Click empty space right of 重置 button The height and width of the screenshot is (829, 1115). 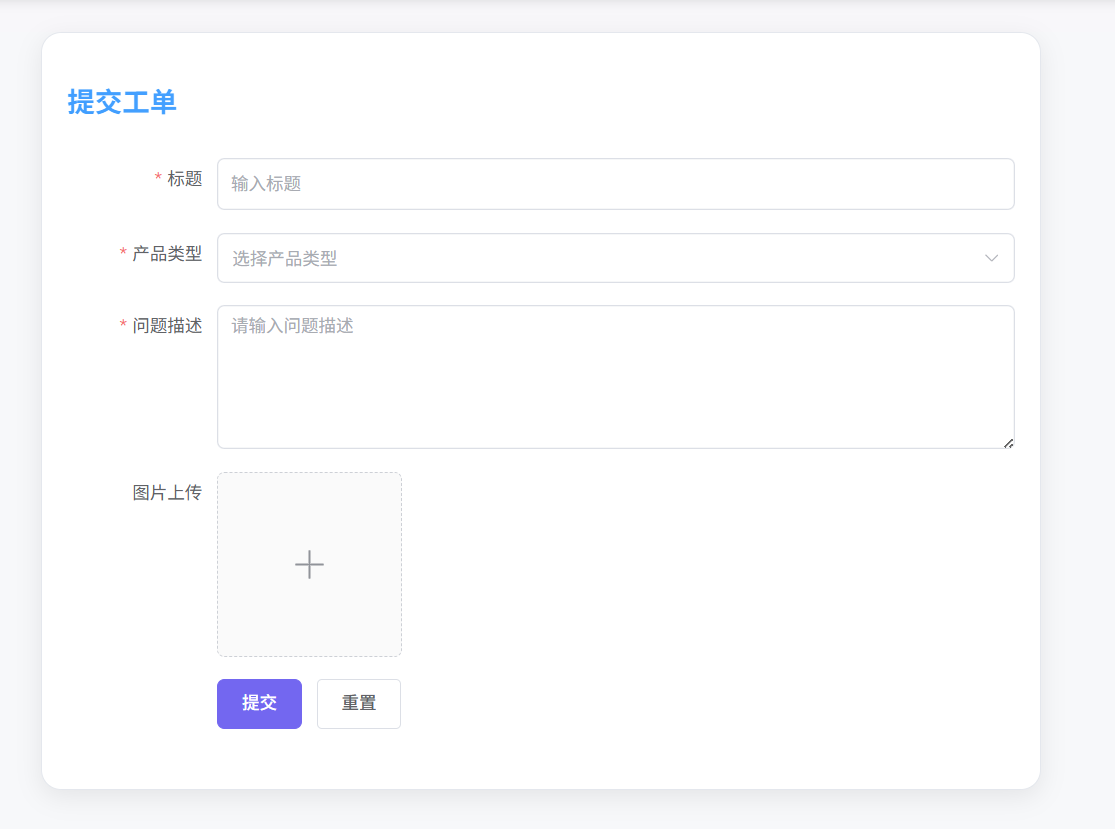tap(700, 704)
